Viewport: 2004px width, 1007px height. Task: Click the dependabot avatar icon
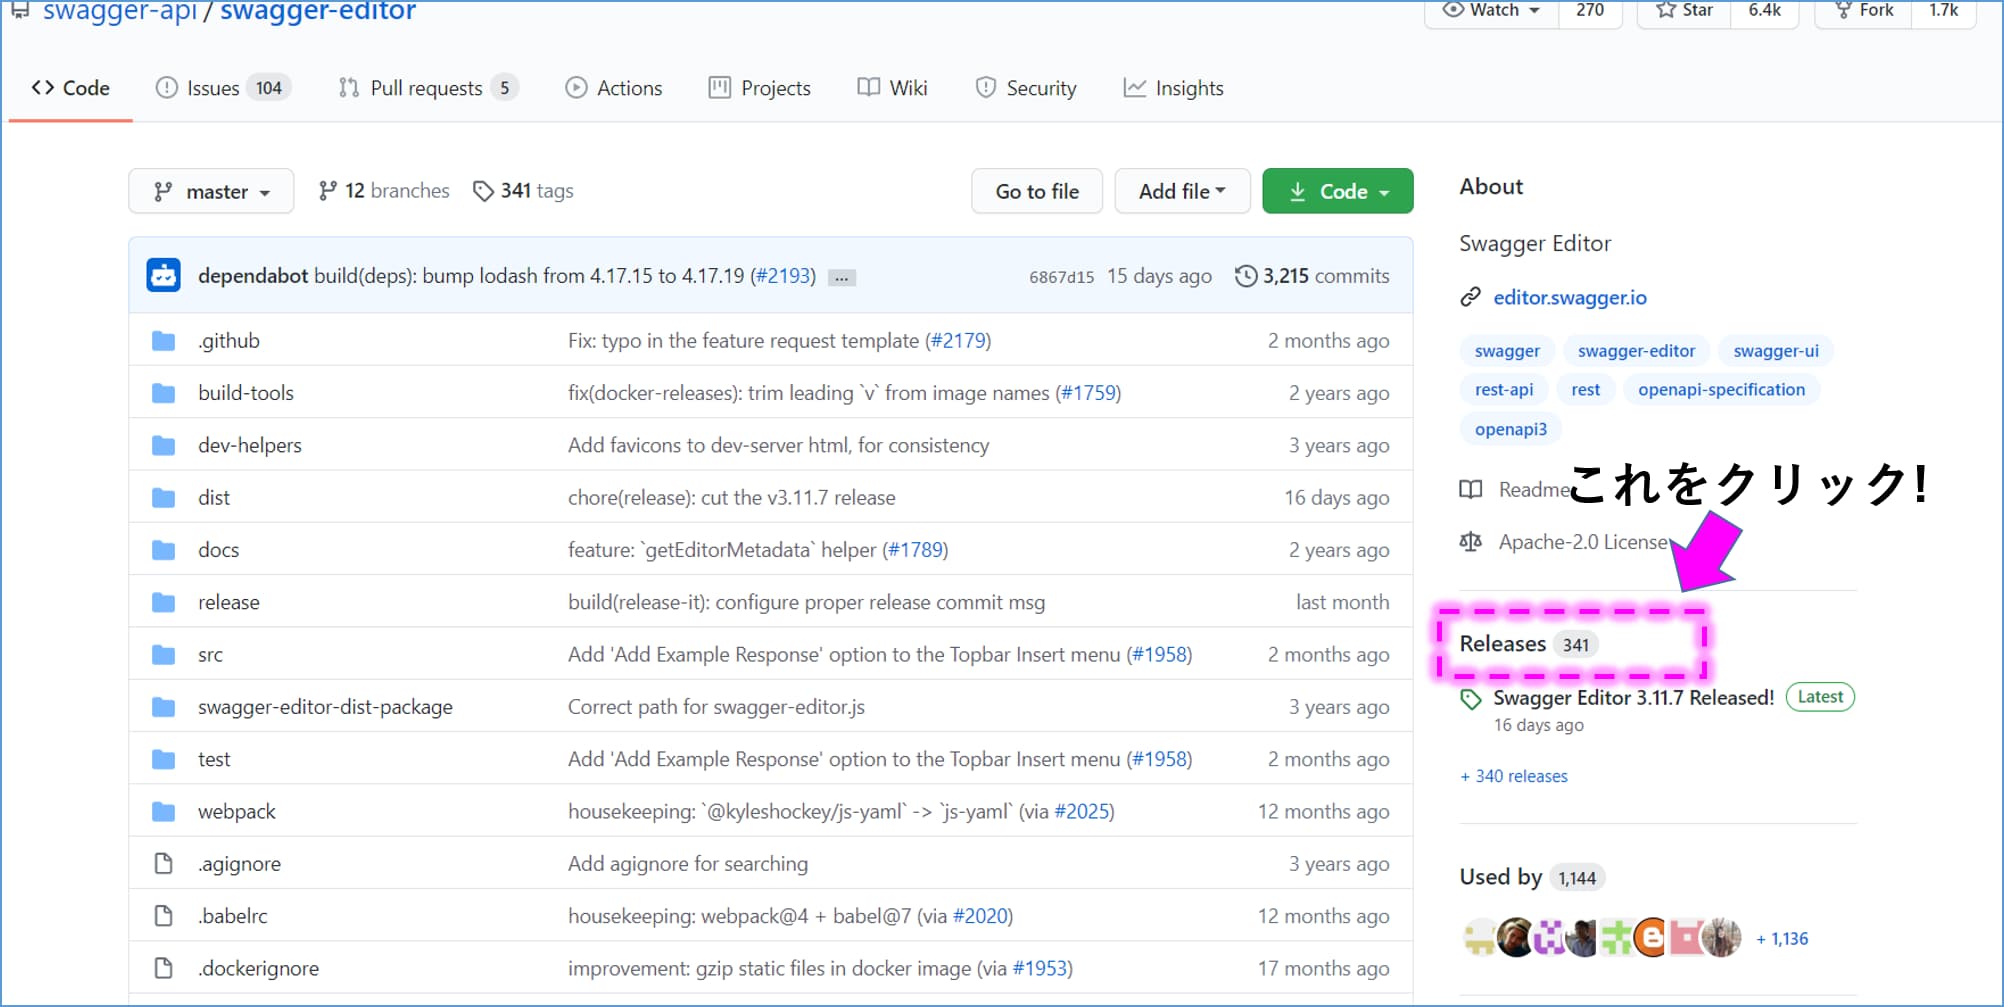coord(164,275)
